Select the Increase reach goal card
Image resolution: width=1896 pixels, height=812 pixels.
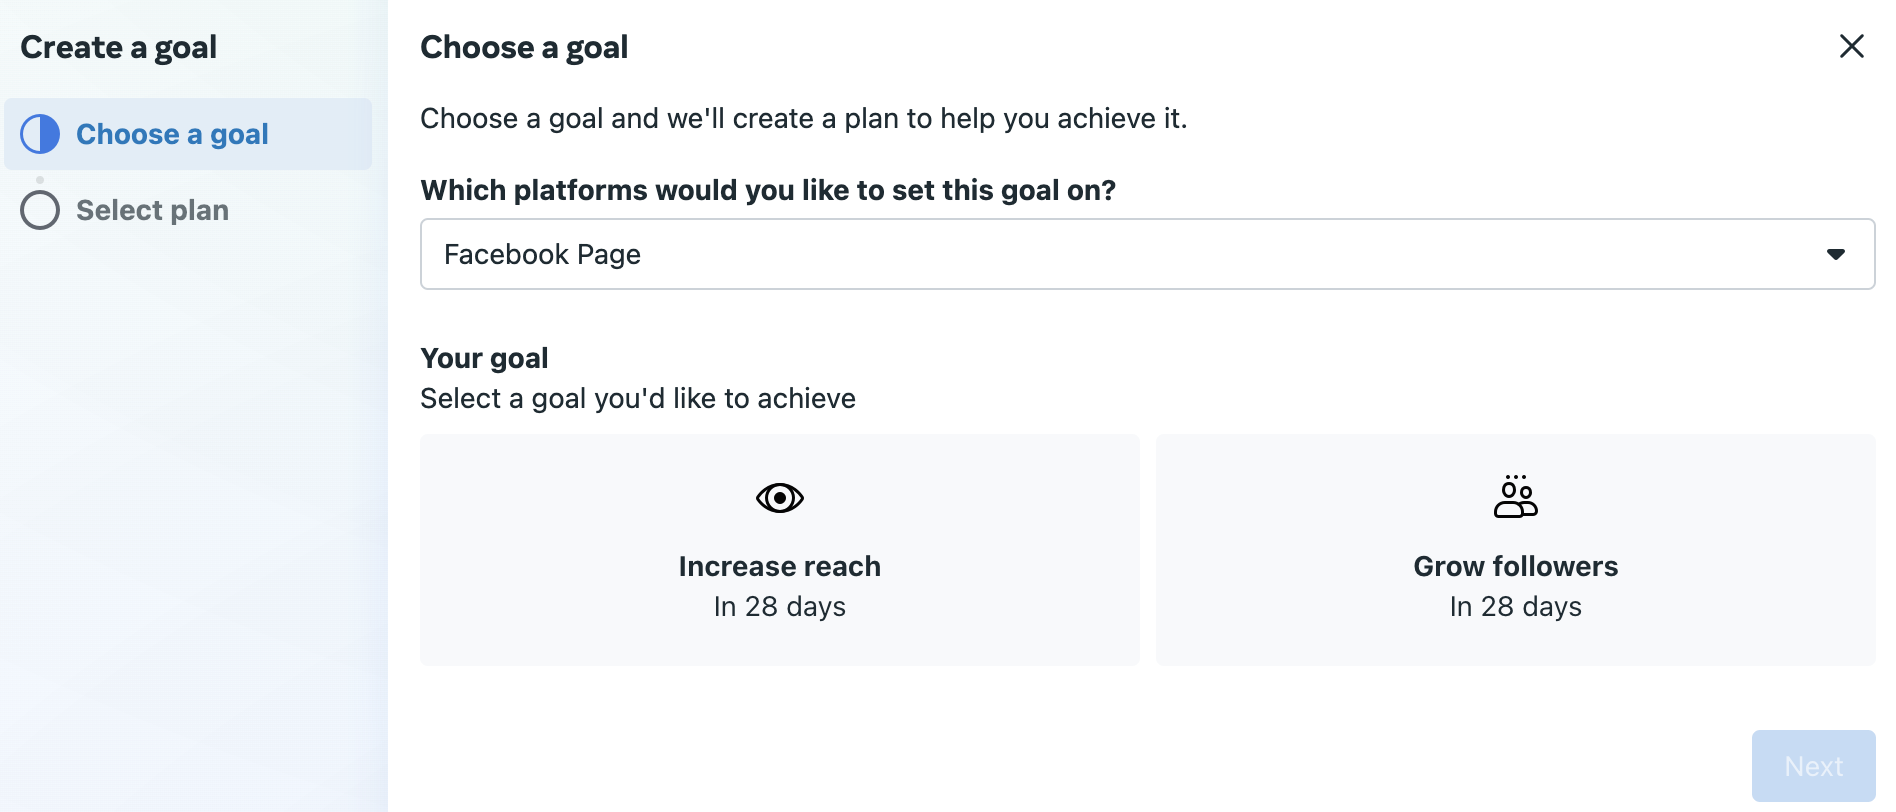[x=780, y=549]
